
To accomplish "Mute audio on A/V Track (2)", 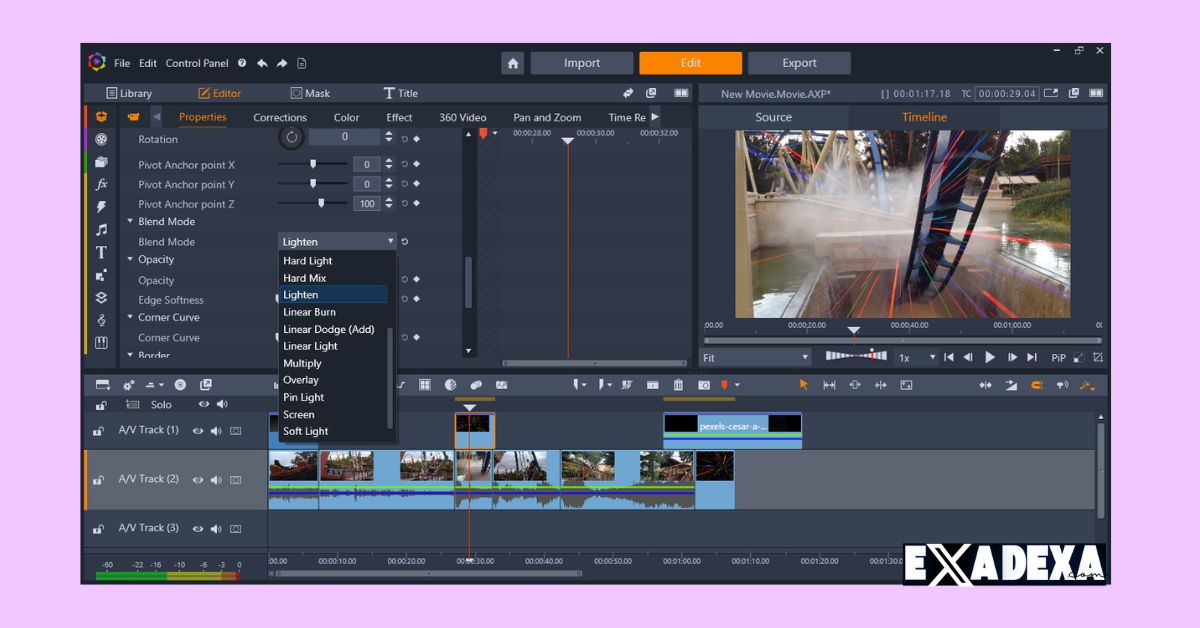I will tap(216, 480).
